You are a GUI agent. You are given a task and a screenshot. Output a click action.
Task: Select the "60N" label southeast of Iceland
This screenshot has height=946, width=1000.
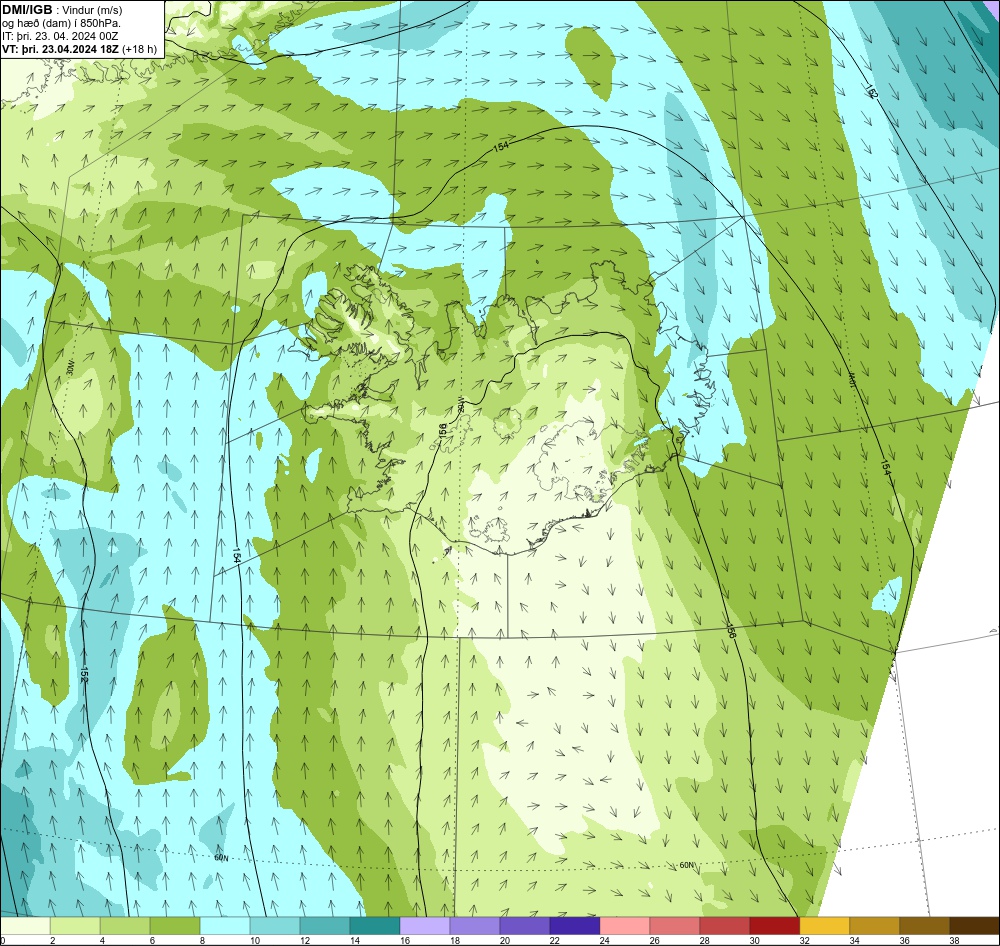(x=686, y=866)
